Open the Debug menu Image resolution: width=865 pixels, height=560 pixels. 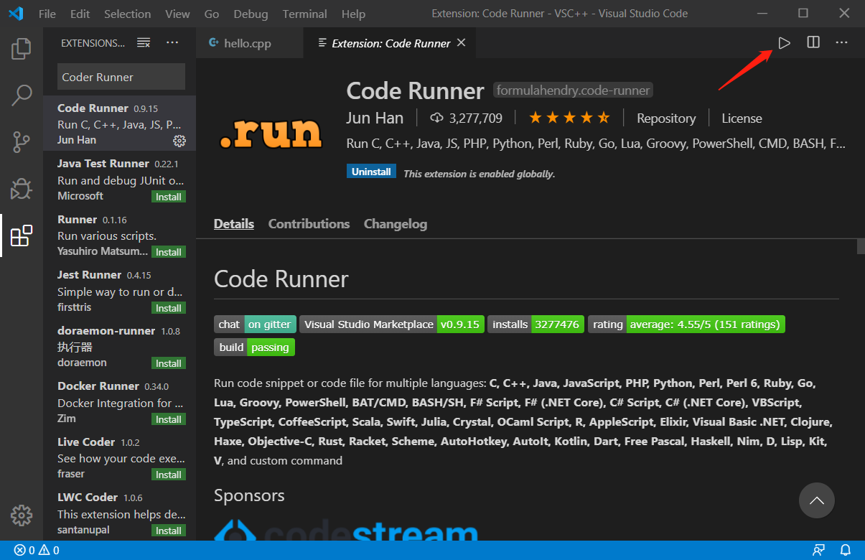(x=250, y=14)
